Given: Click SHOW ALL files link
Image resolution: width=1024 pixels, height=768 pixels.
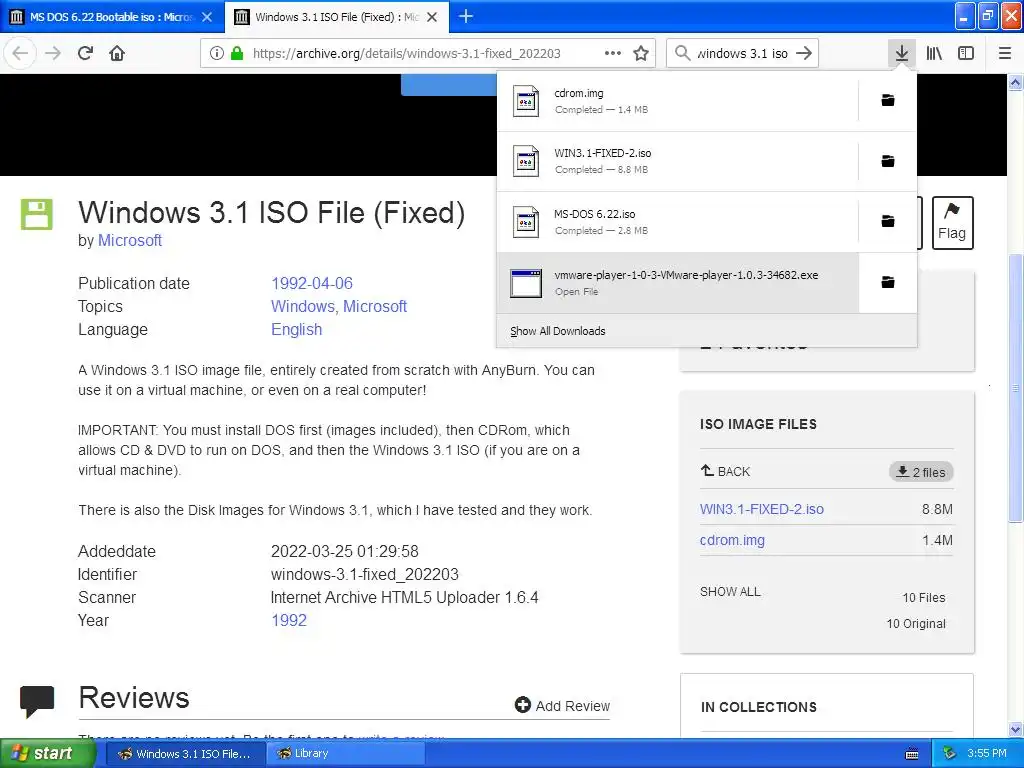Looking at the screenshot, I should click(x=730, y=592).
